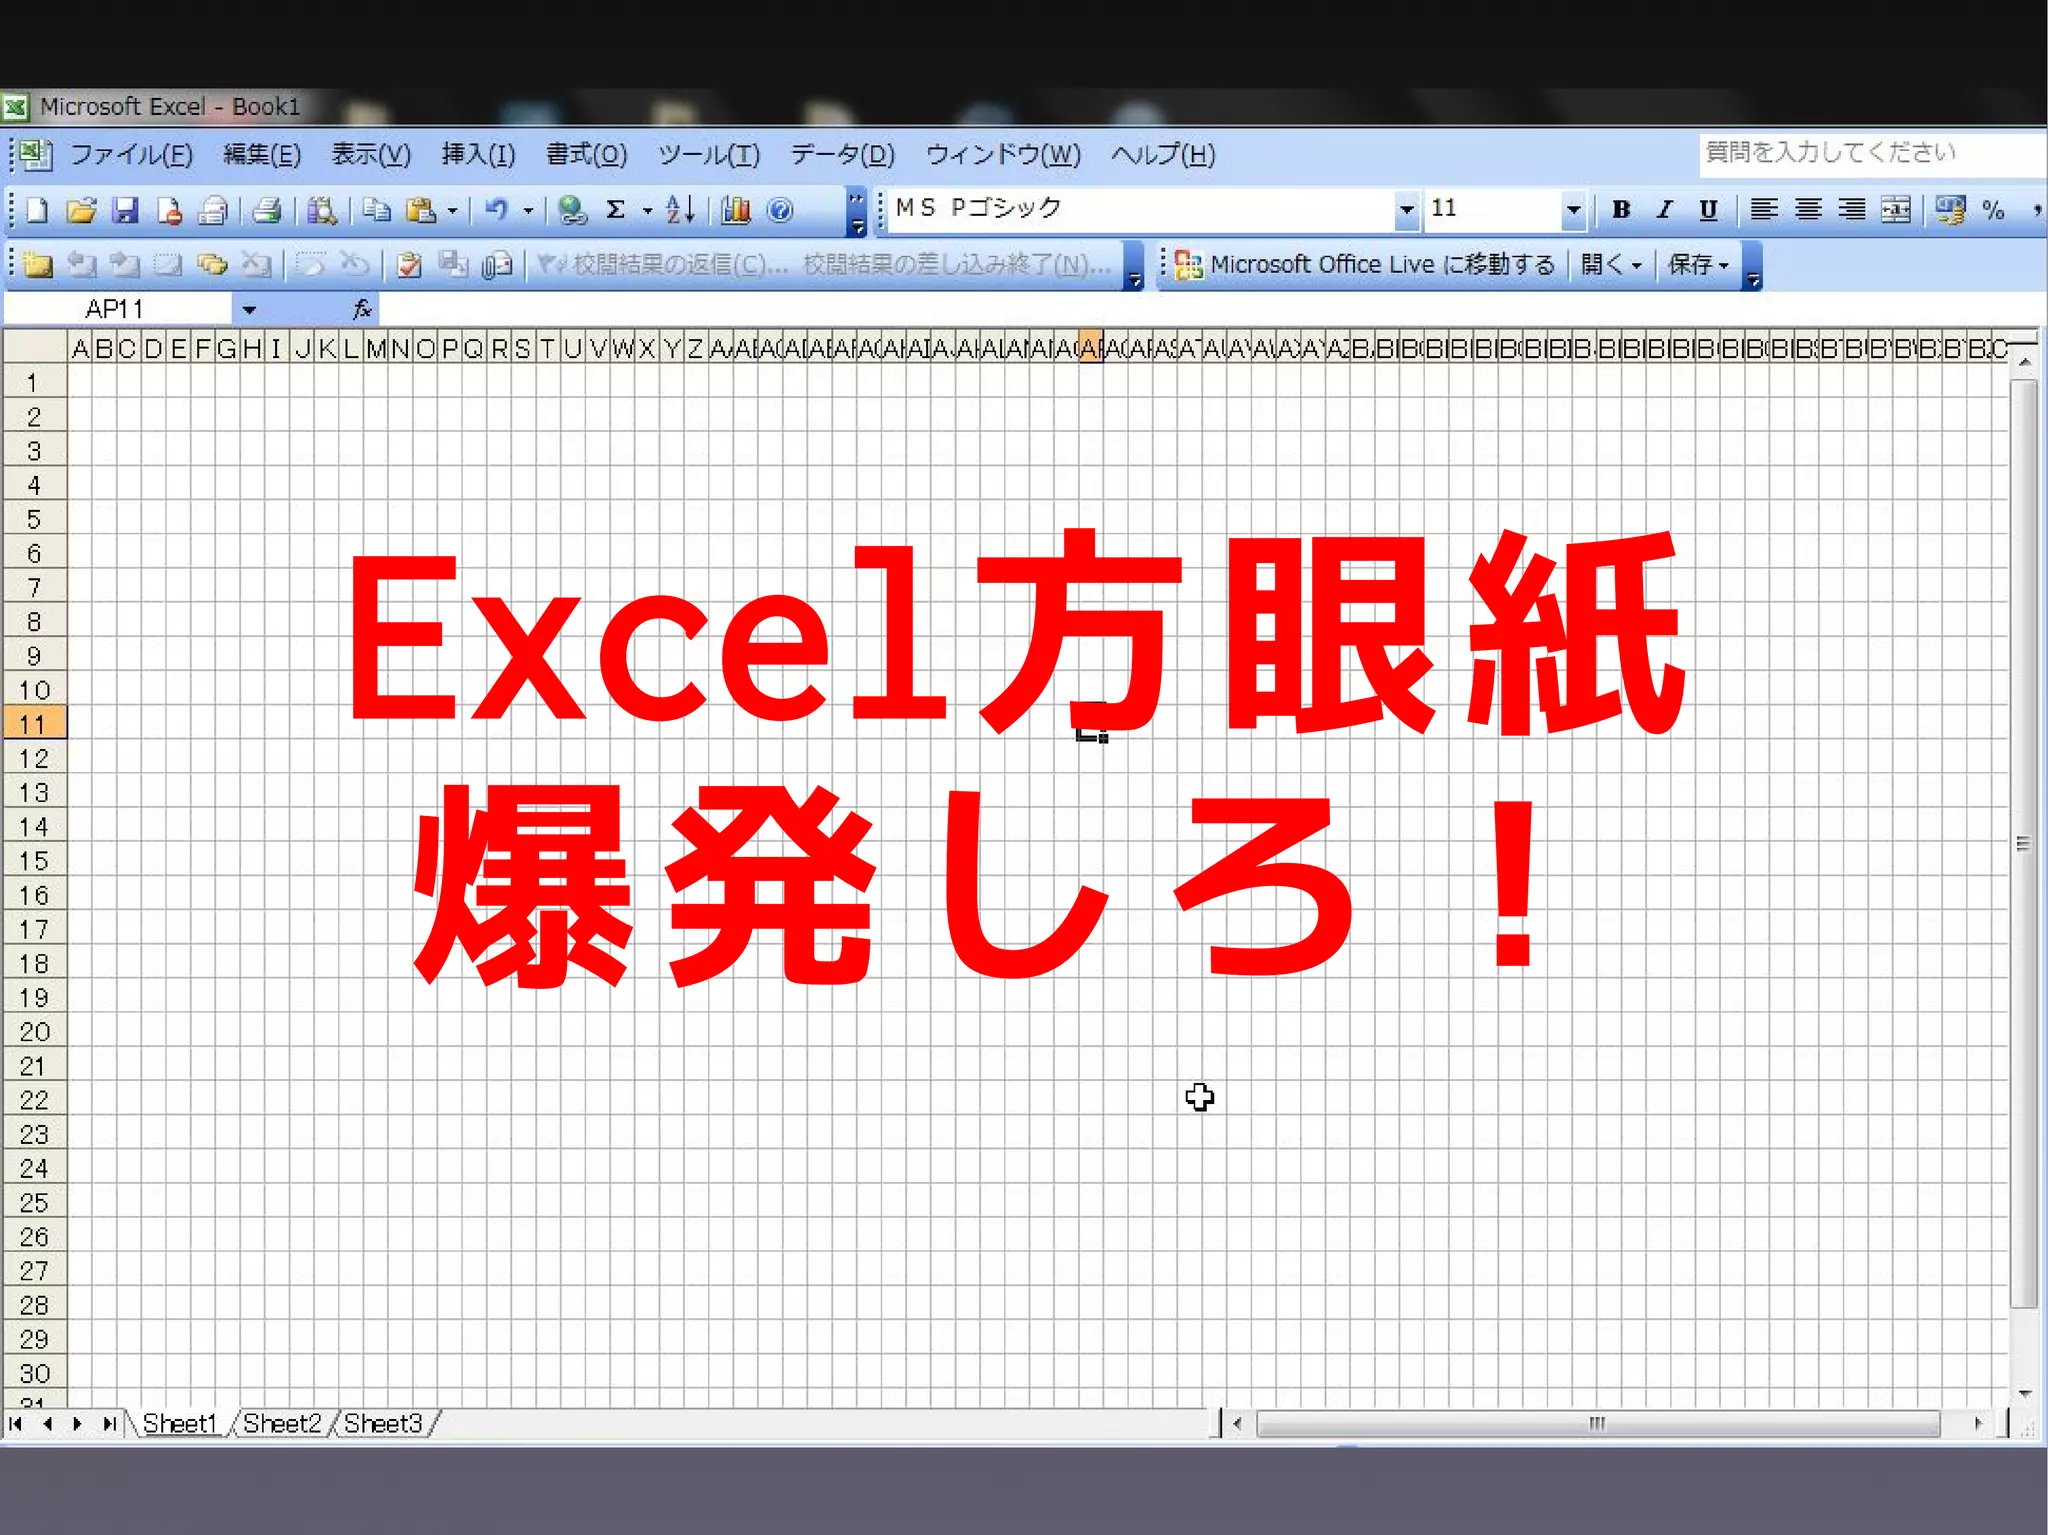Viewport: 2048px width, 1535px height.
Task: Toggle center alignment
Action: coord(1808,210)
